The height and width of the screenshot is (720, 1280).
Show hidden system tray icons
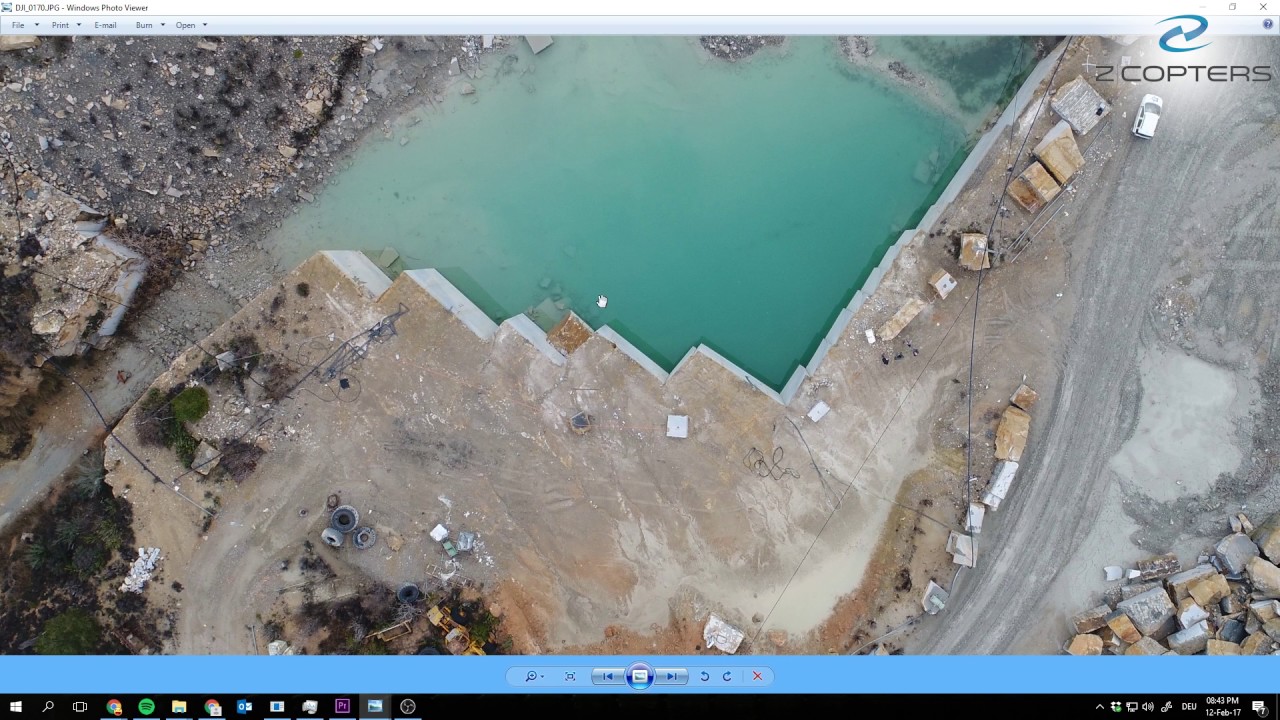1100,707
